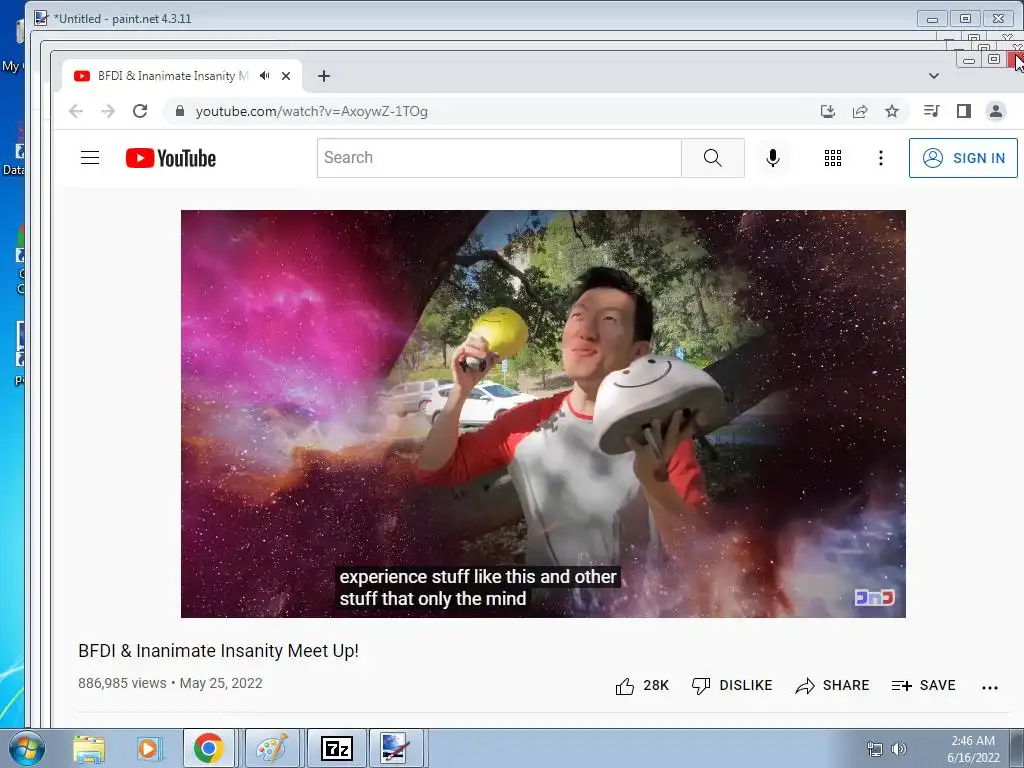Image resolution: width=1024 pixels, height=768 pixels.
Task: Go to YouTube home via logo
Action: click(x=170, y=158)
